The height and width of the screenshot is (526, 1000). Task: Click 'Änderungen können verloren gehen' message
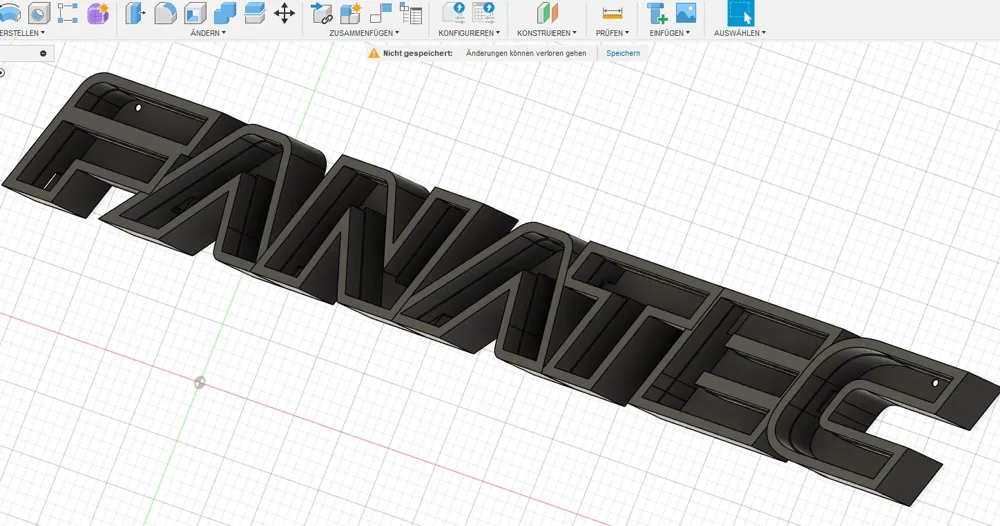pyautogui.click(x=526, y=54)
